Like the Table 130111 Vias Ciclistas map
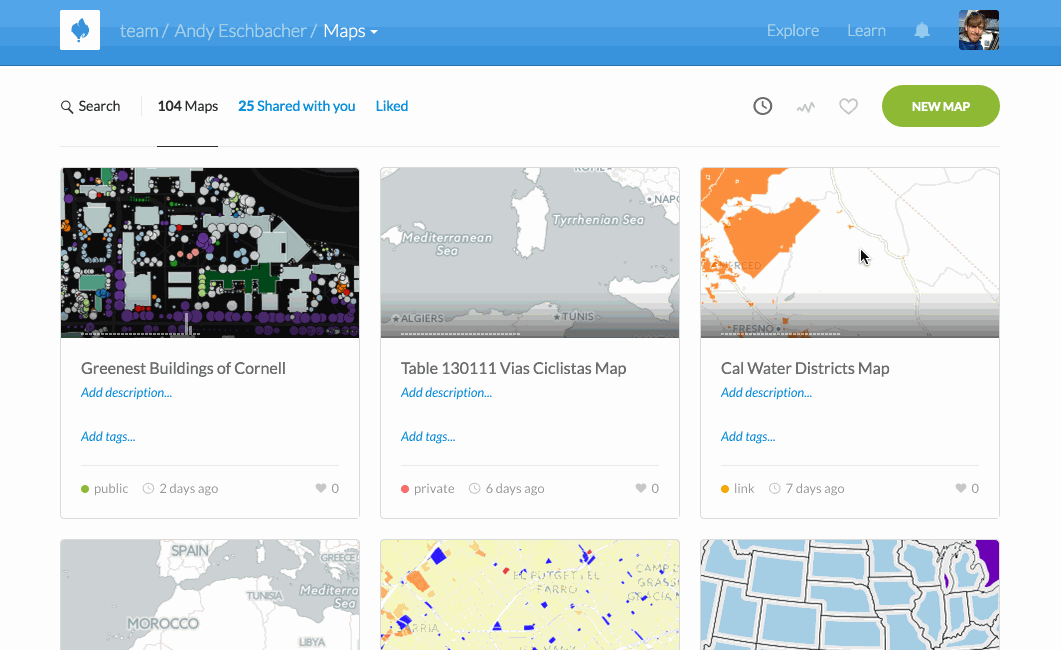This screenshot has height=650, width=1061. coord(641,489)
